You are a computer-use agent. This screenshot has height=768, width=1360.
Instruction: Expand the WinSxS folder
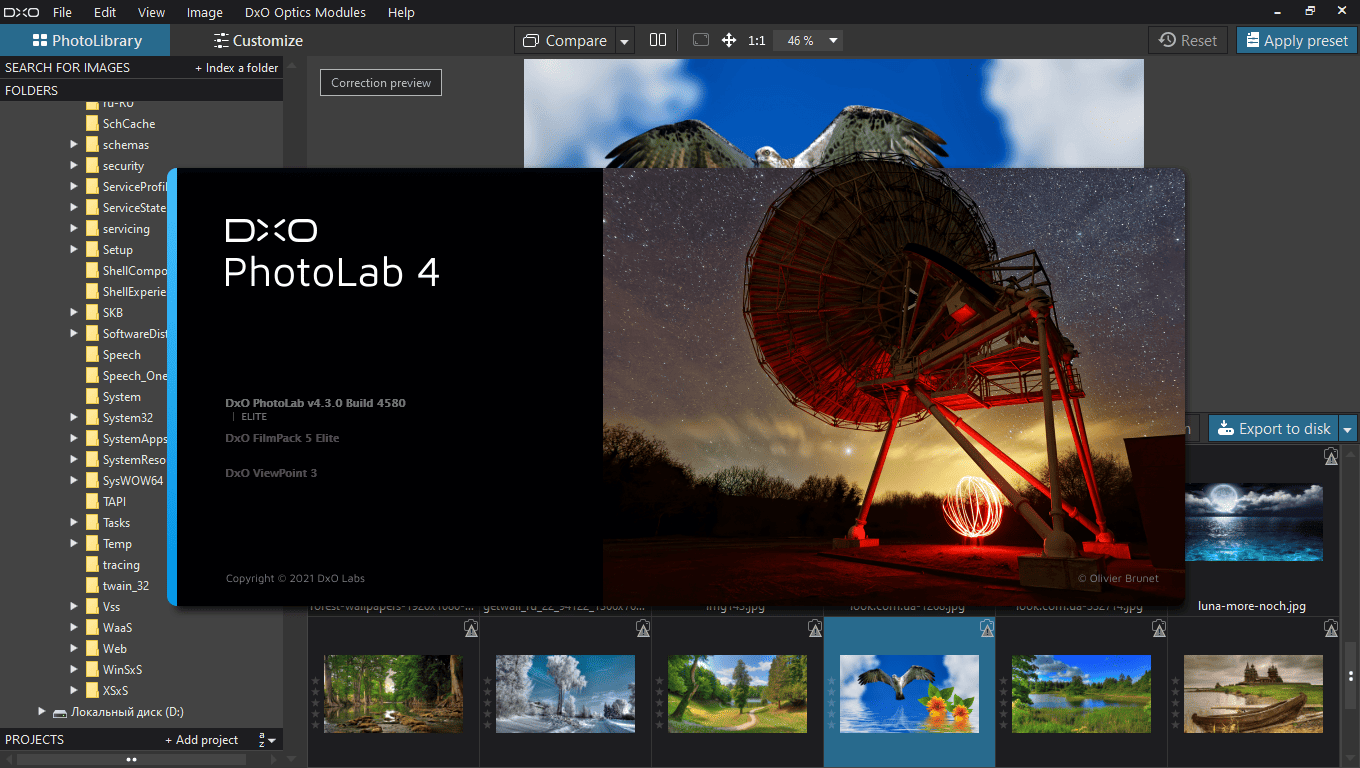click(74, 670)
